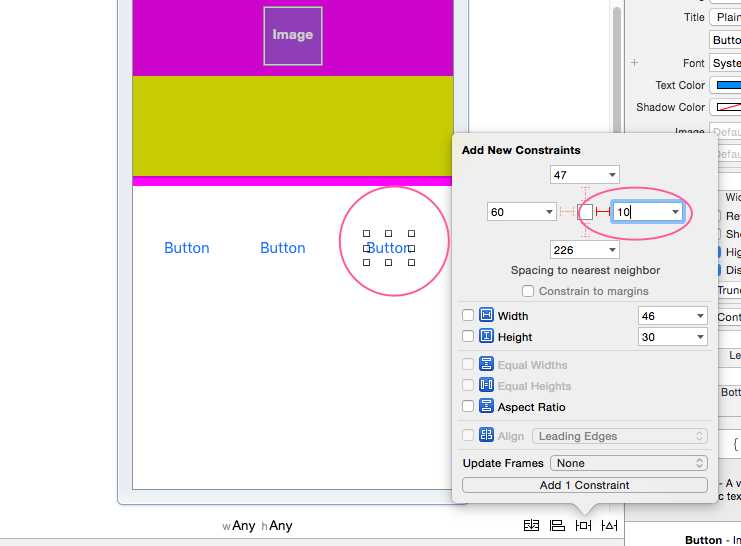Click the selected third Button on canvas
The image size is (741, 546).
(x=388, y=248)
